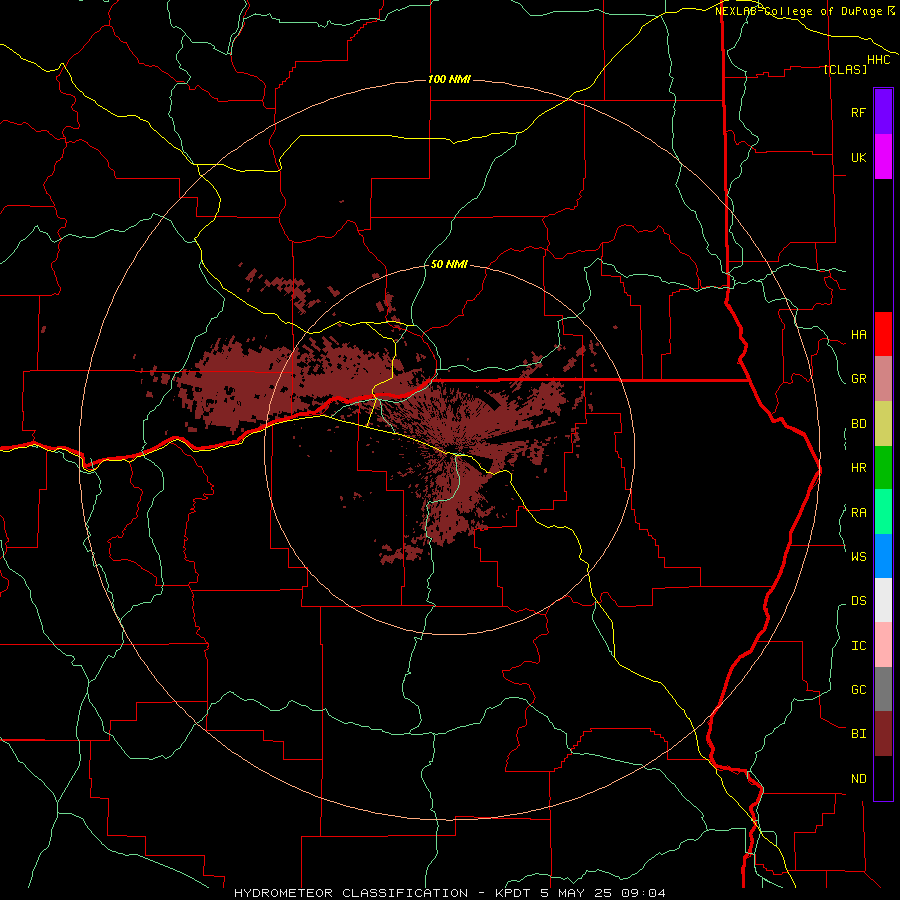Click the BI dark-red legend swatch

[x=883, y=734]
